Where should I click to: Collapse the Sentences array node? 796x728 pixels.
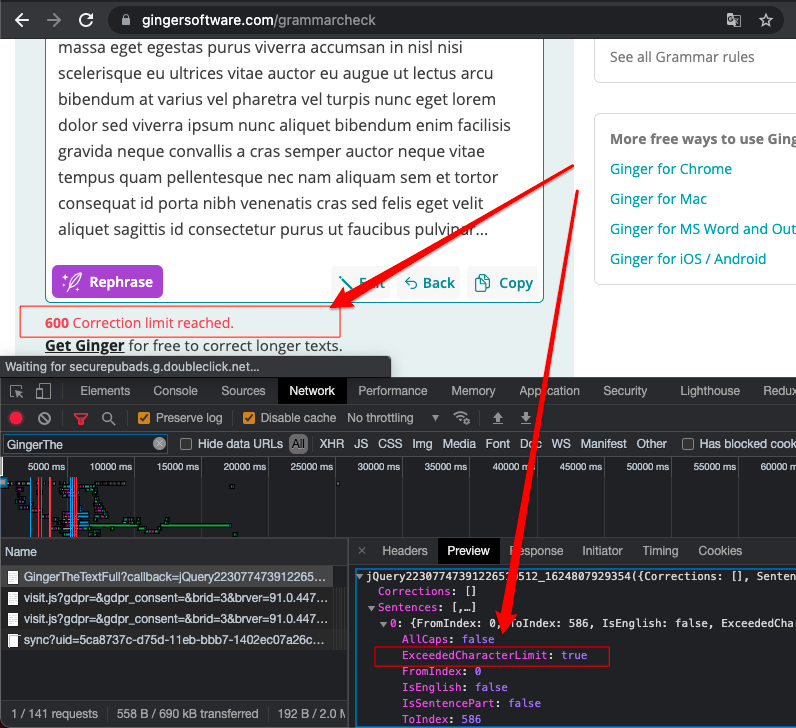[x=372, y=608]
